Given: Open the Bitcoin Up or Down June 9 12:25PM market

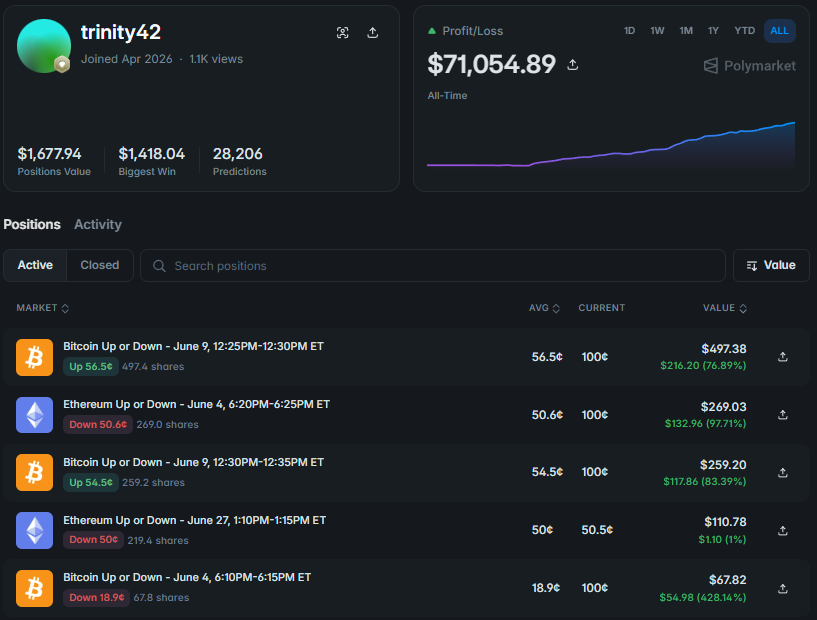Looking at the screenshot, I should click(x=193, y=346).
